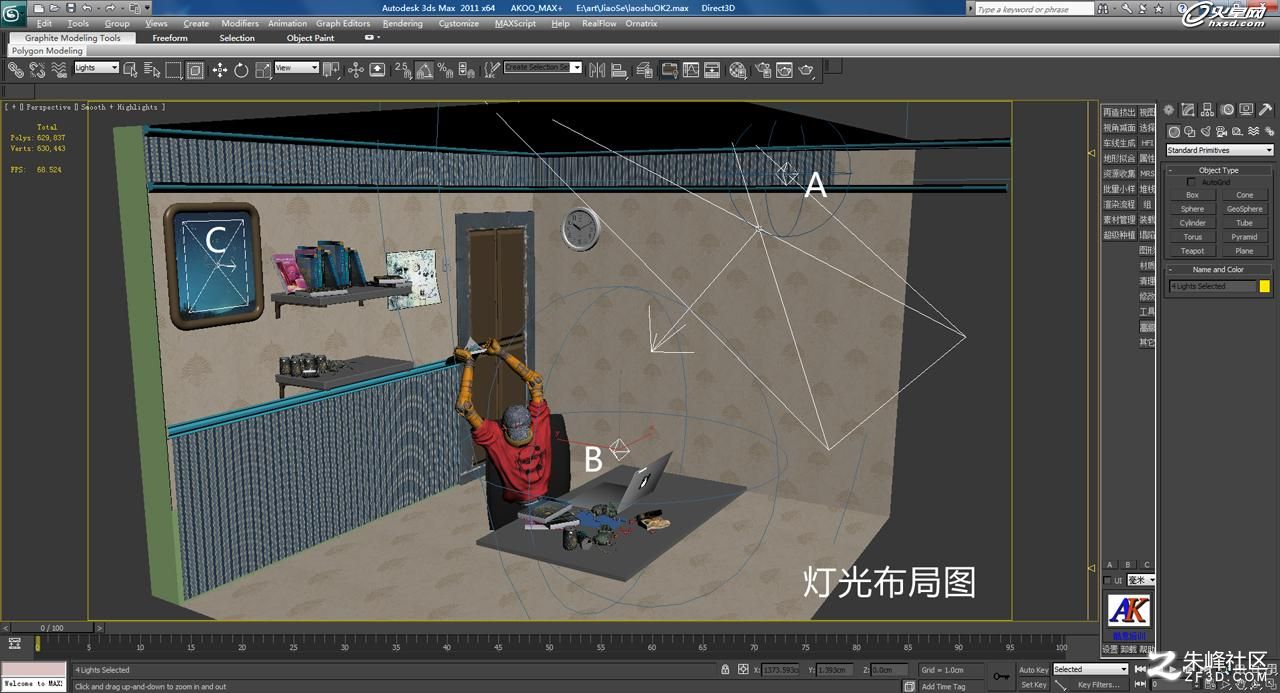The width and height of the screenshot is (1280, 693).
Task: Toggle Select and Manipulate tool
Action: point(355,70)
